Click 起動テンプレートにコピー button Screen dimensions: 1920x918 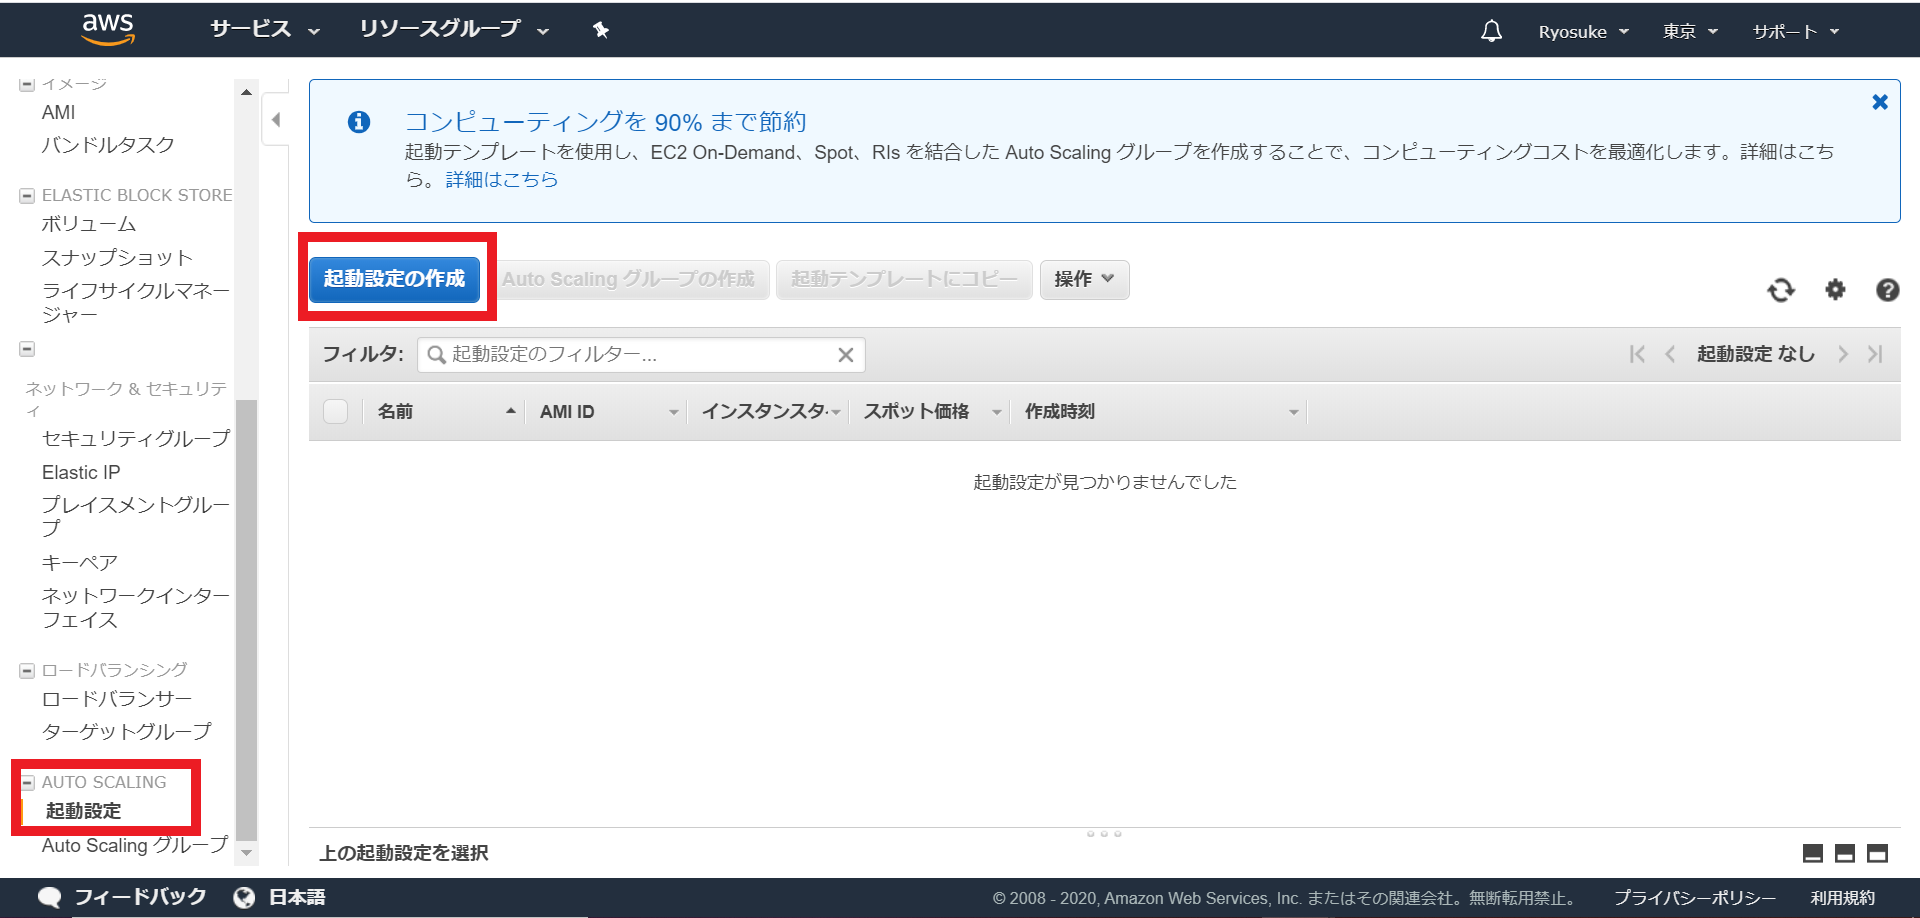pyautogui.click(x=904, y=280)
